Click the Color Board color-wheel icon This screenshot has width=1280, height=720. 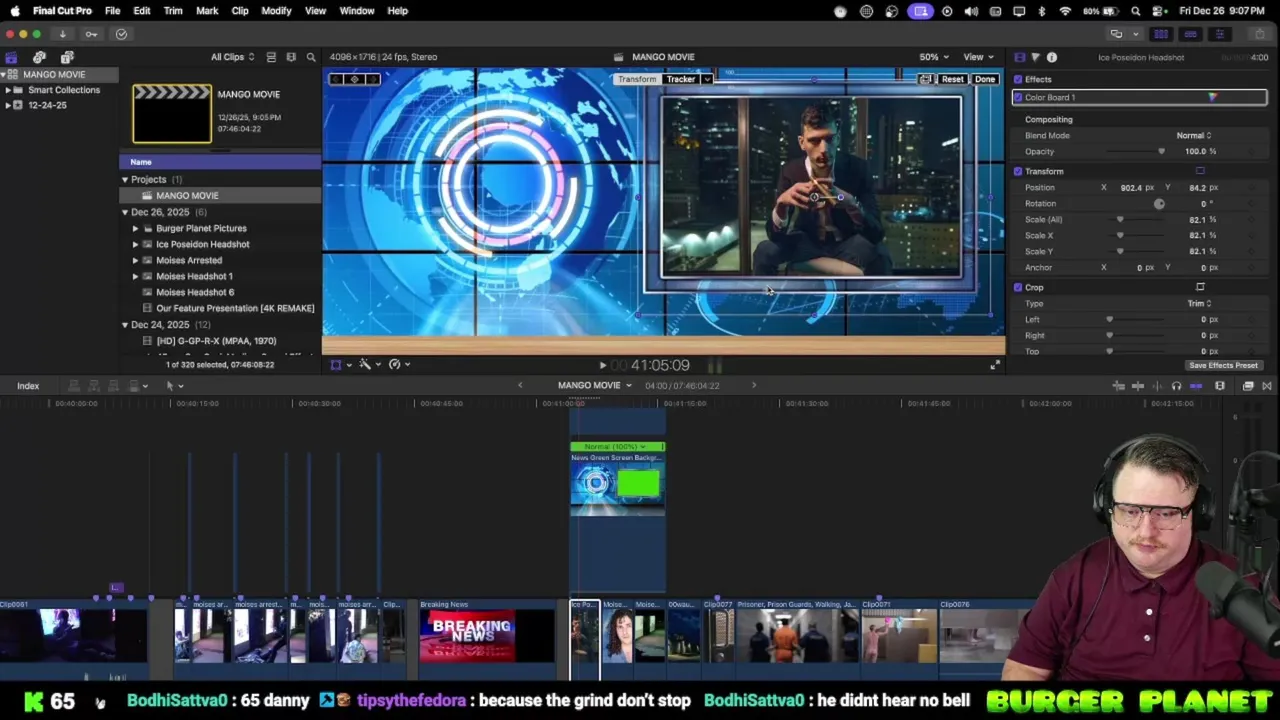coord(1212,97)
